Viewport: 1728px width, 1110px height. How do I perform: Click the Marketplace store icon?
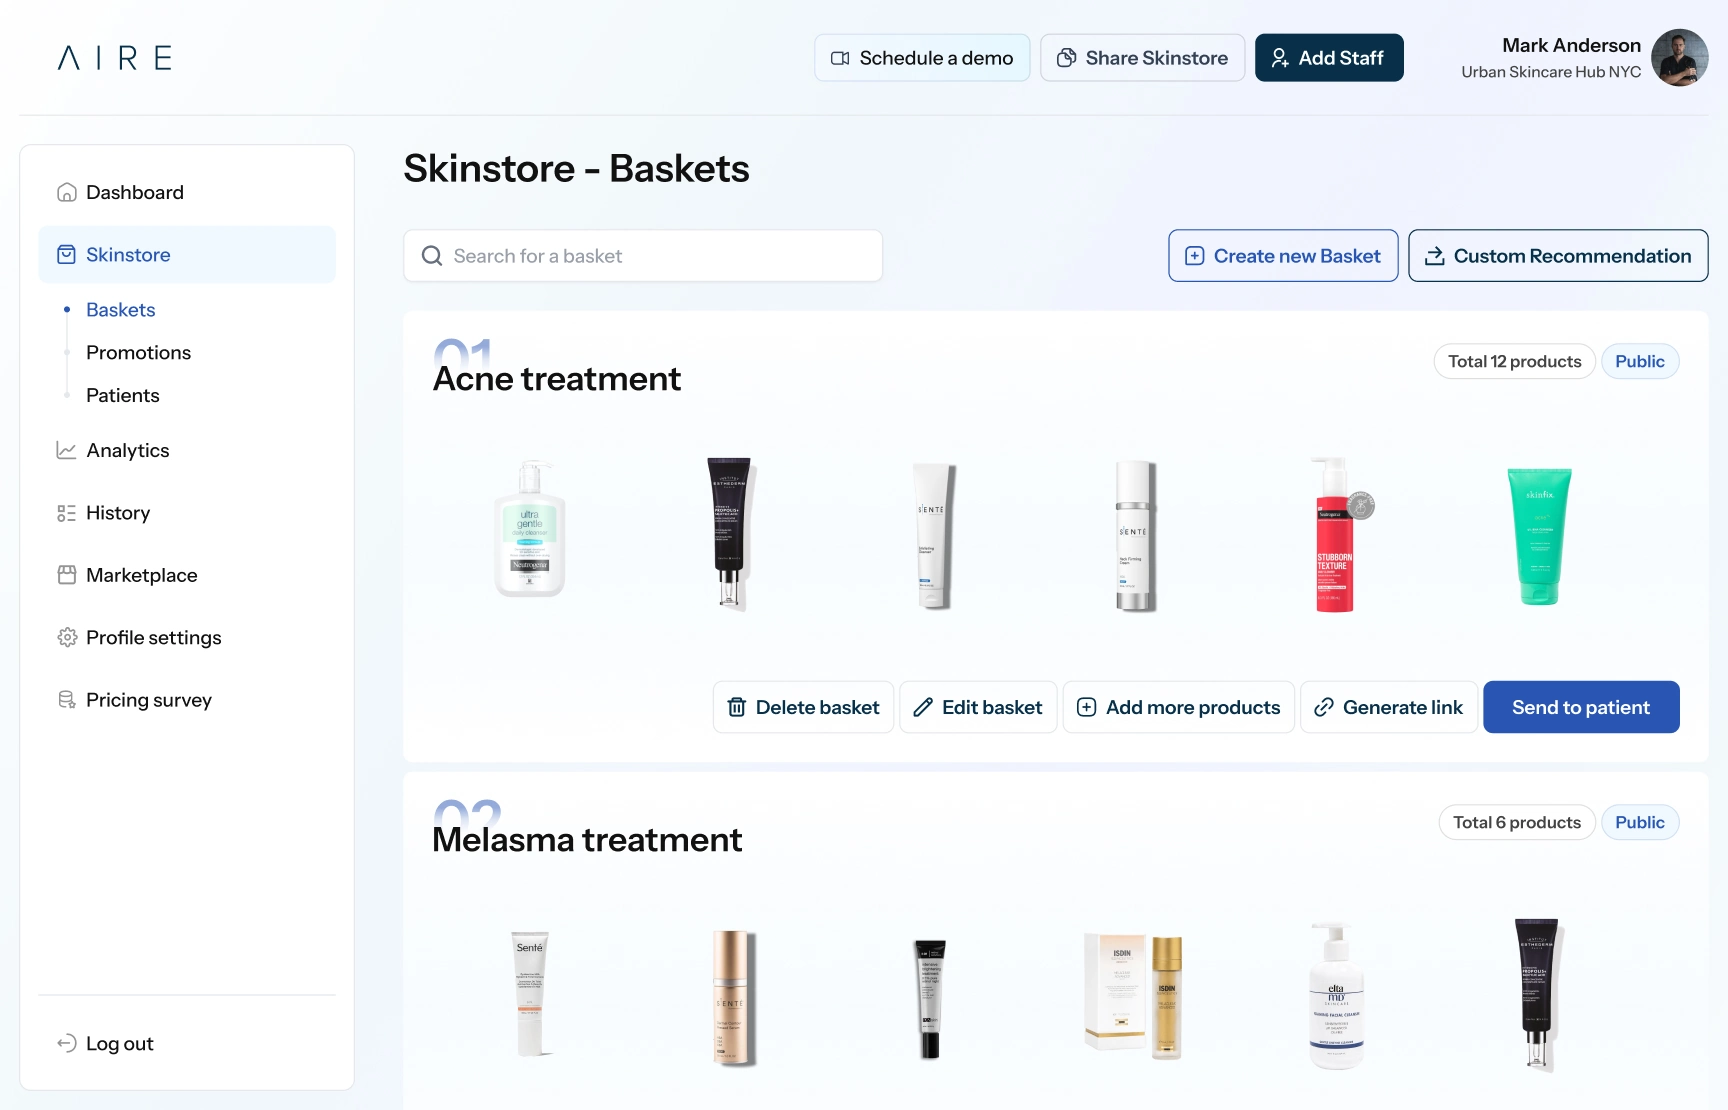click(x=67, y=575)
